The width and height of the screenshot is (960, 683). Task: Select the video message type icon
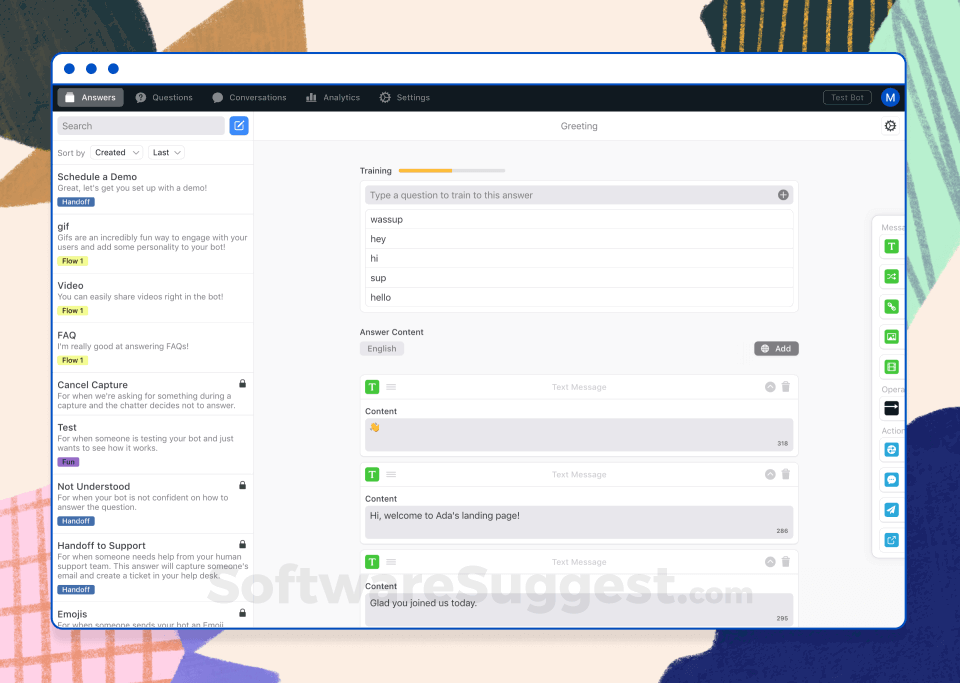tap(891, 367)
